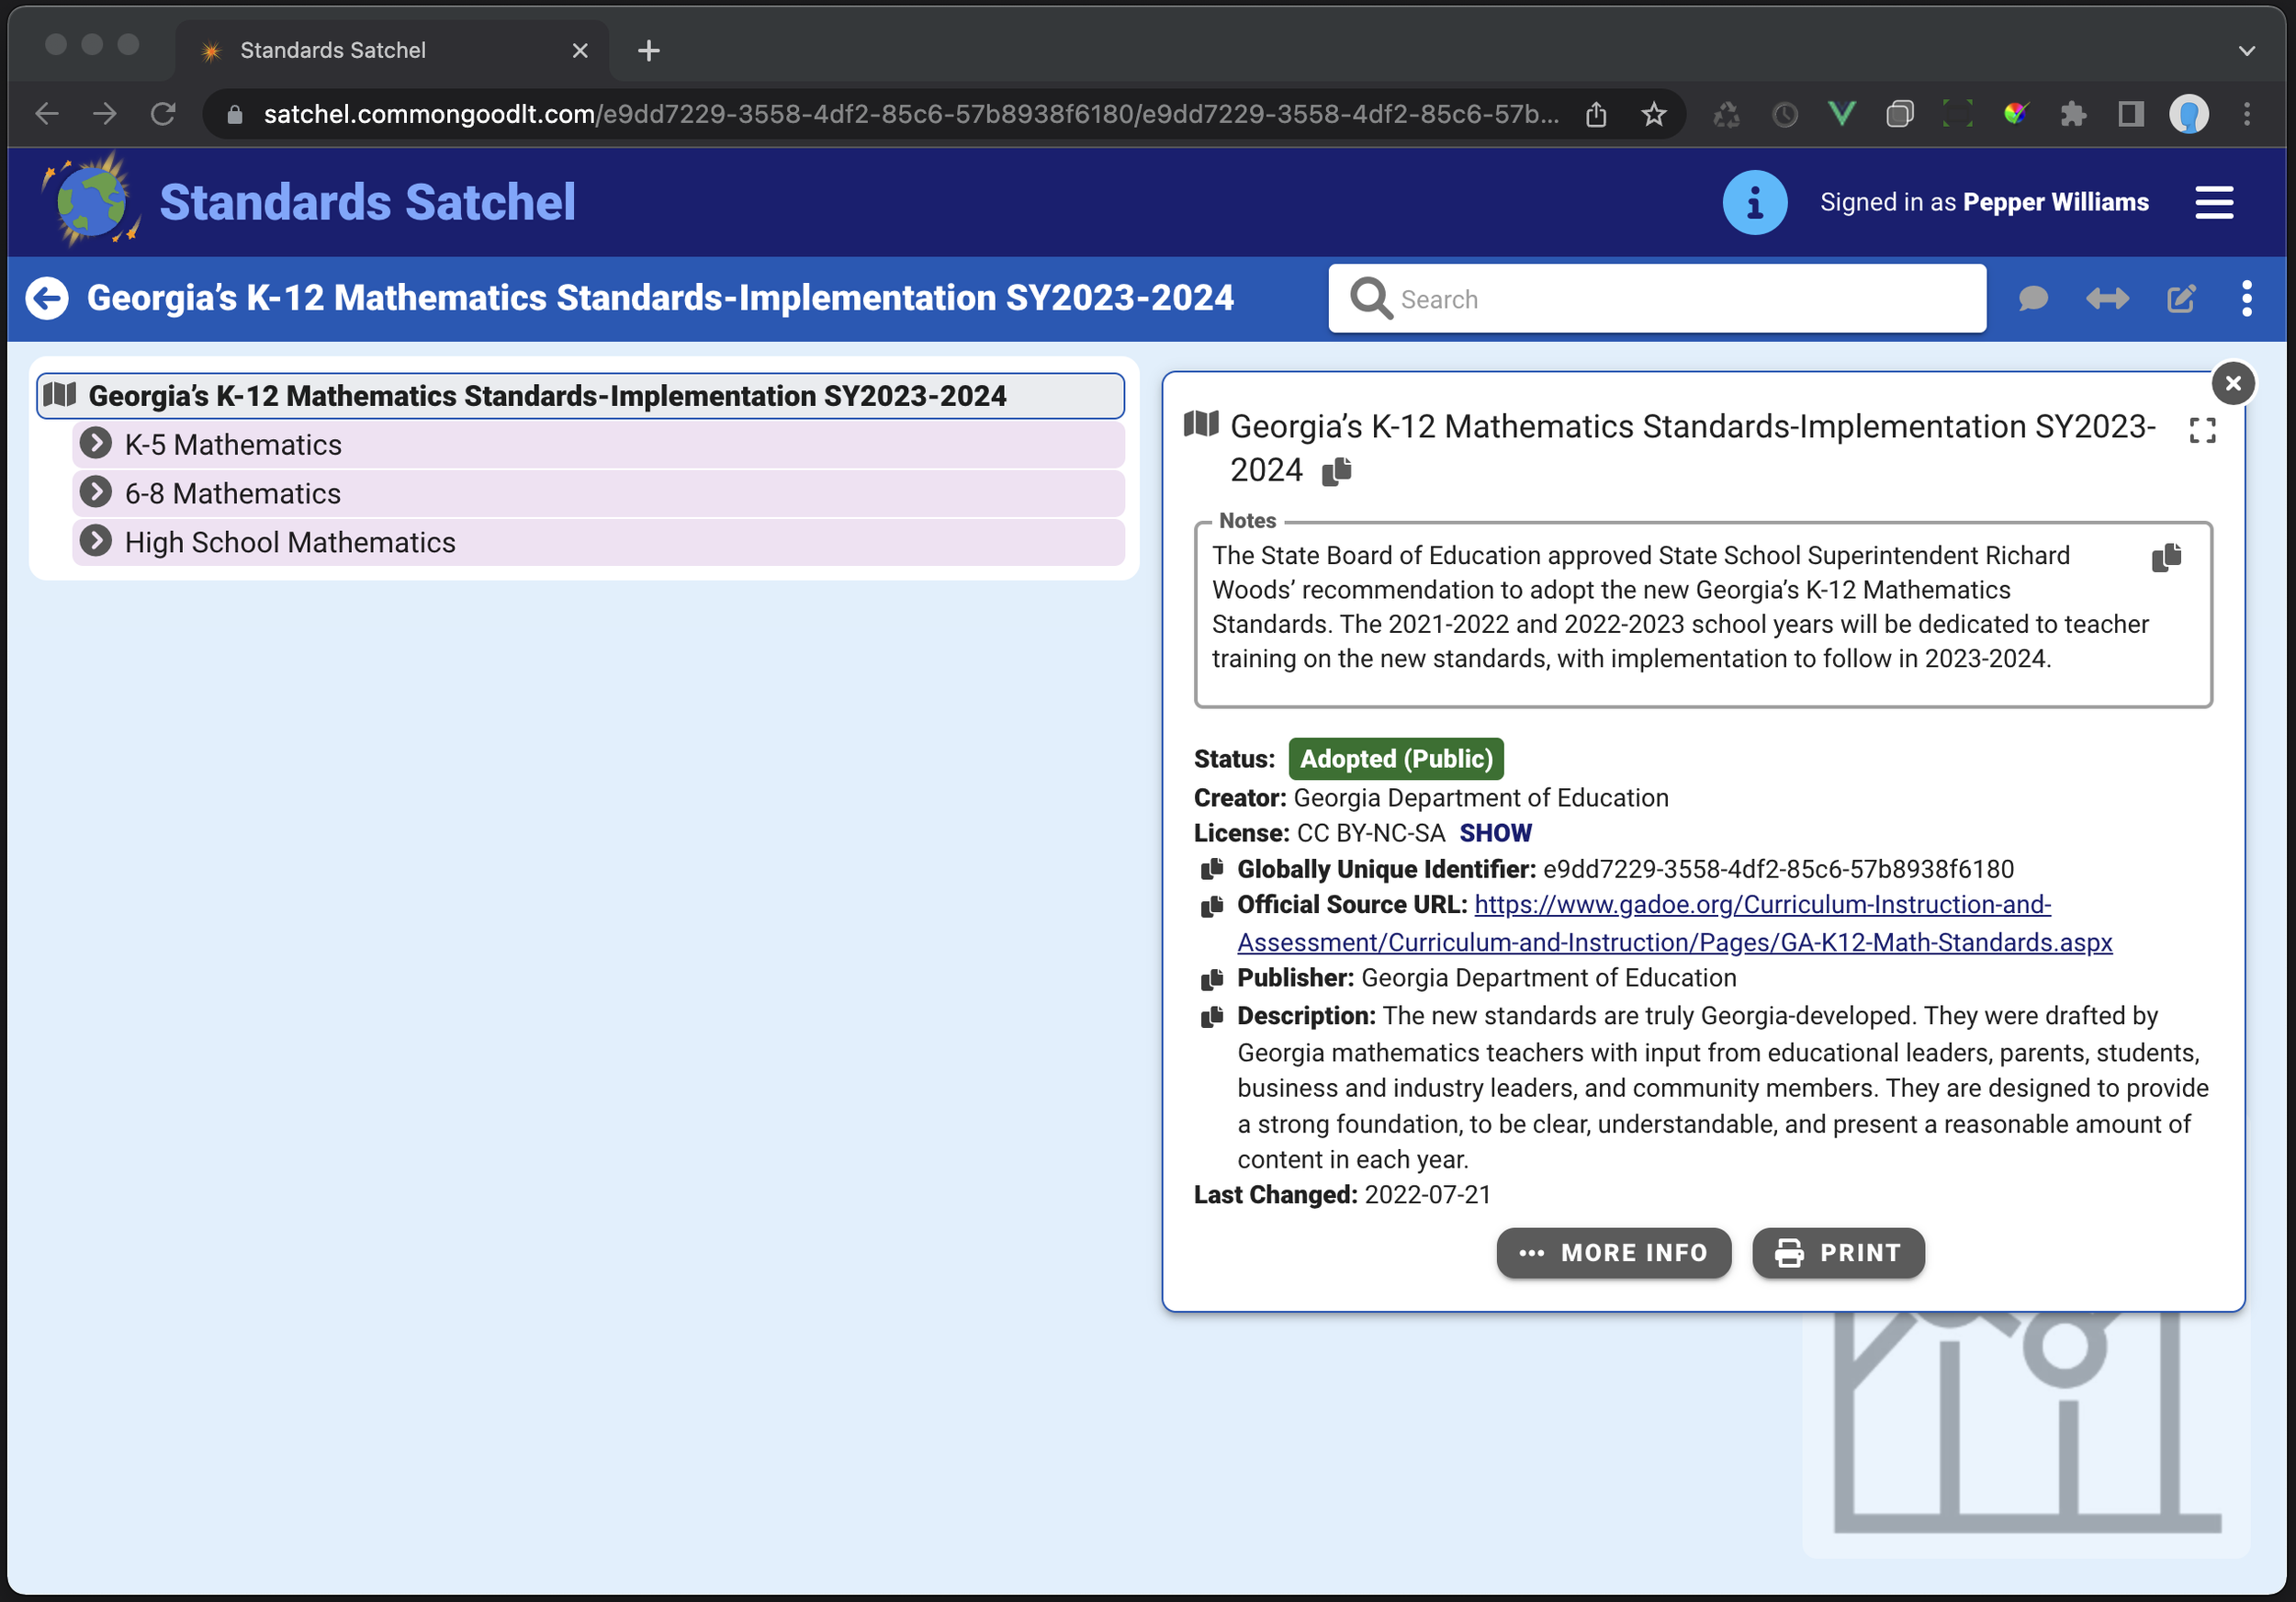Screen dimensions: 2296x1602
Task: Open the chat/comments panel icon
Action: (x=2032, y=298)
